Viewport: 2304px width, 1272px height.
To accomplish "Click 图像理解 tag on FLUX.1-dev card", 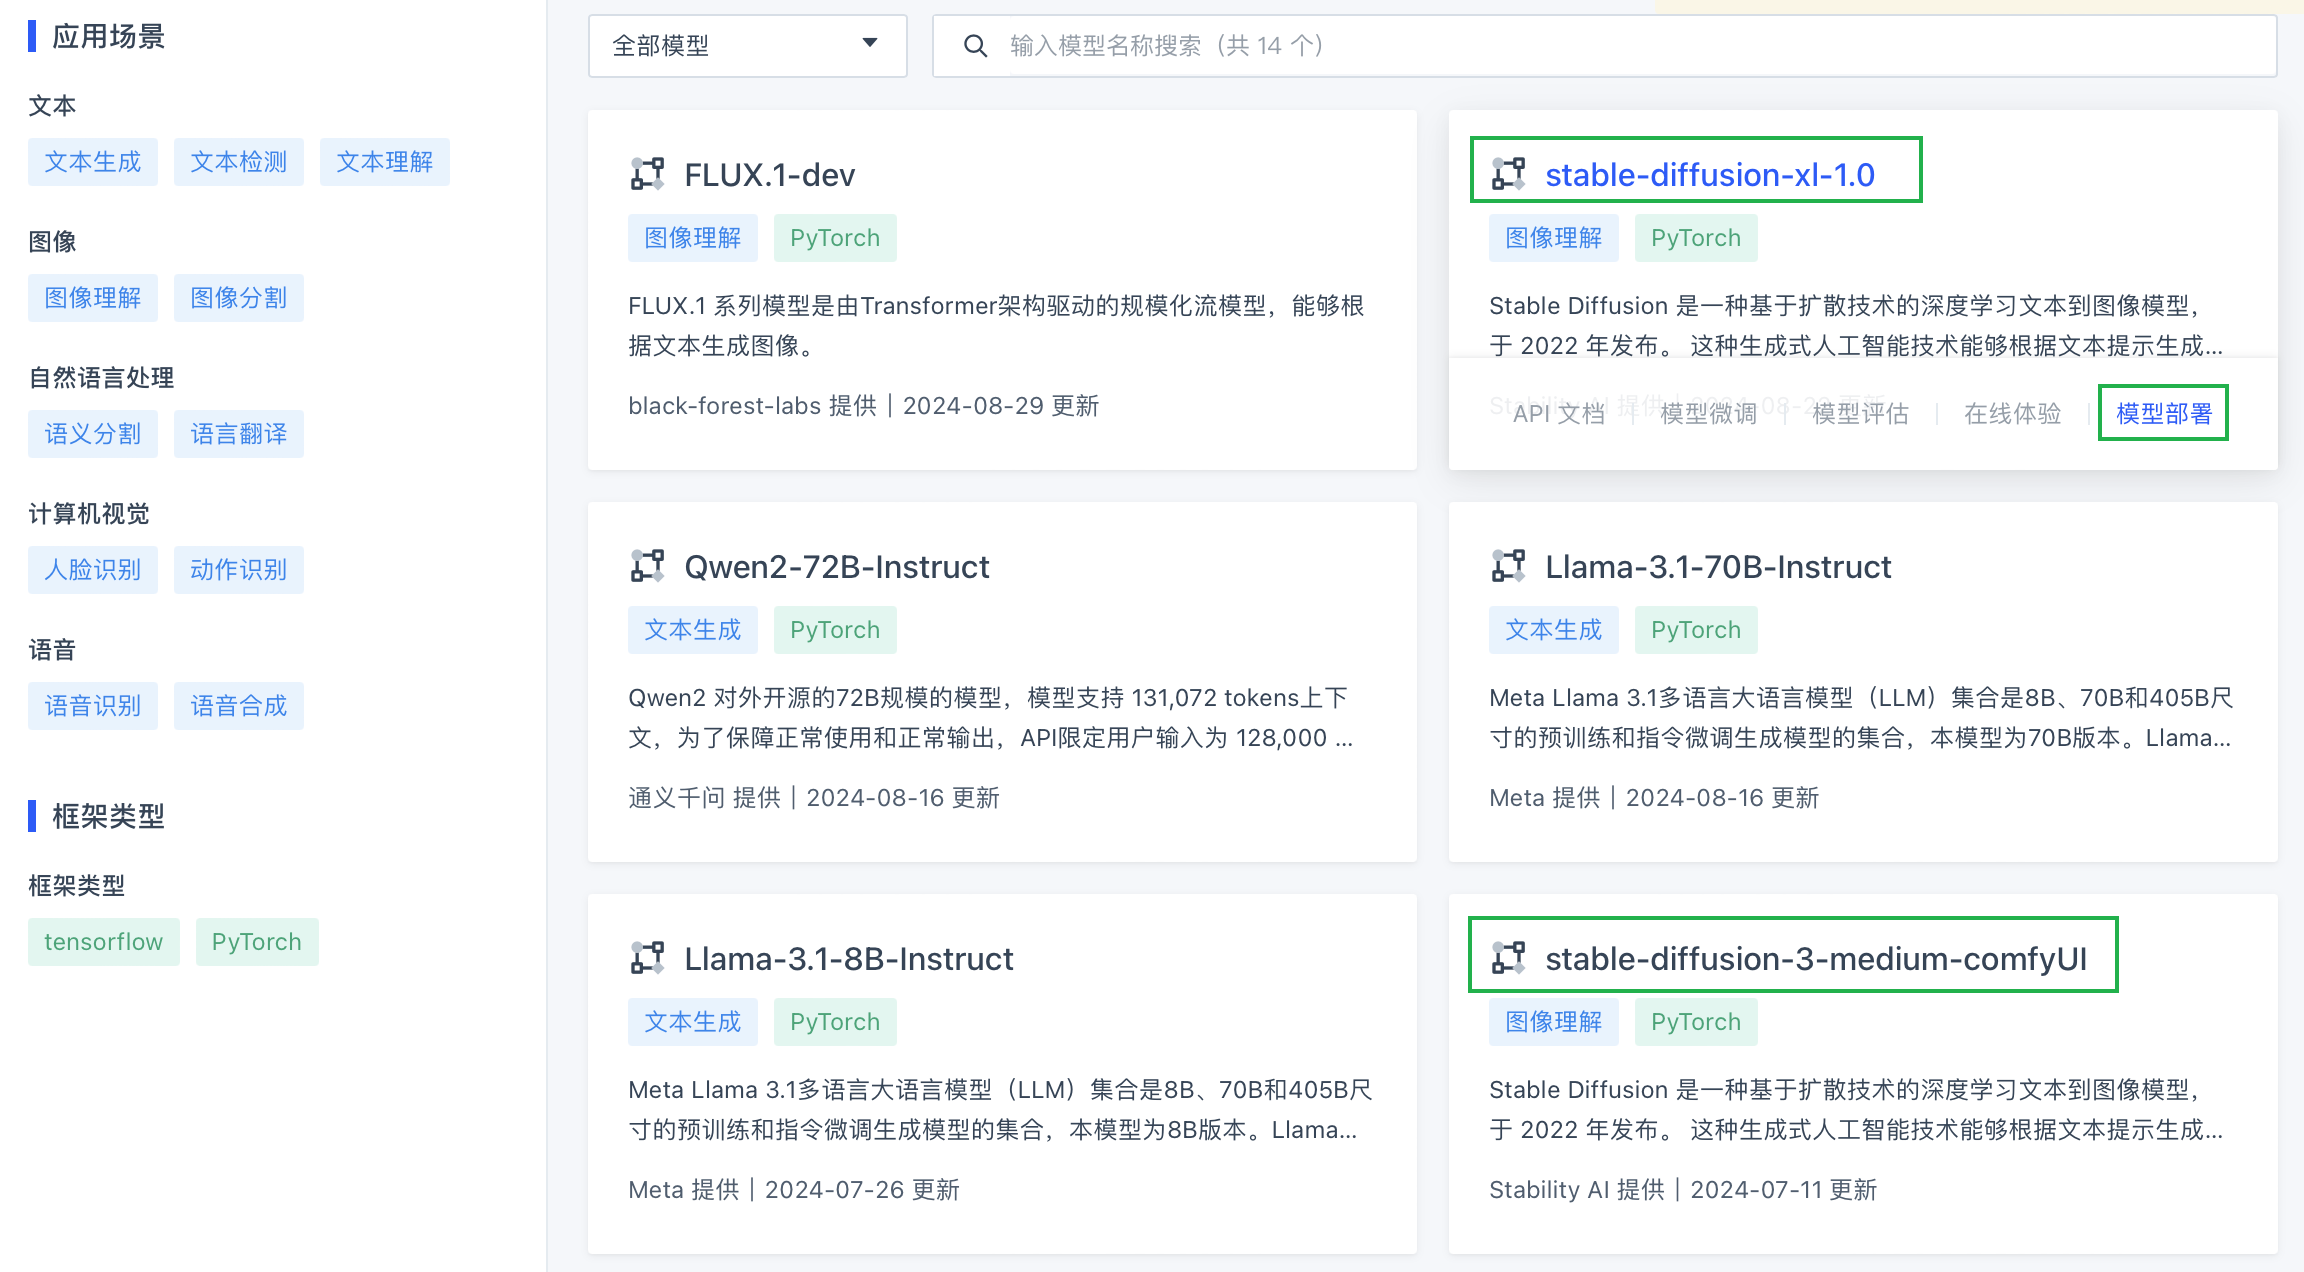I will tap(693, 238).
